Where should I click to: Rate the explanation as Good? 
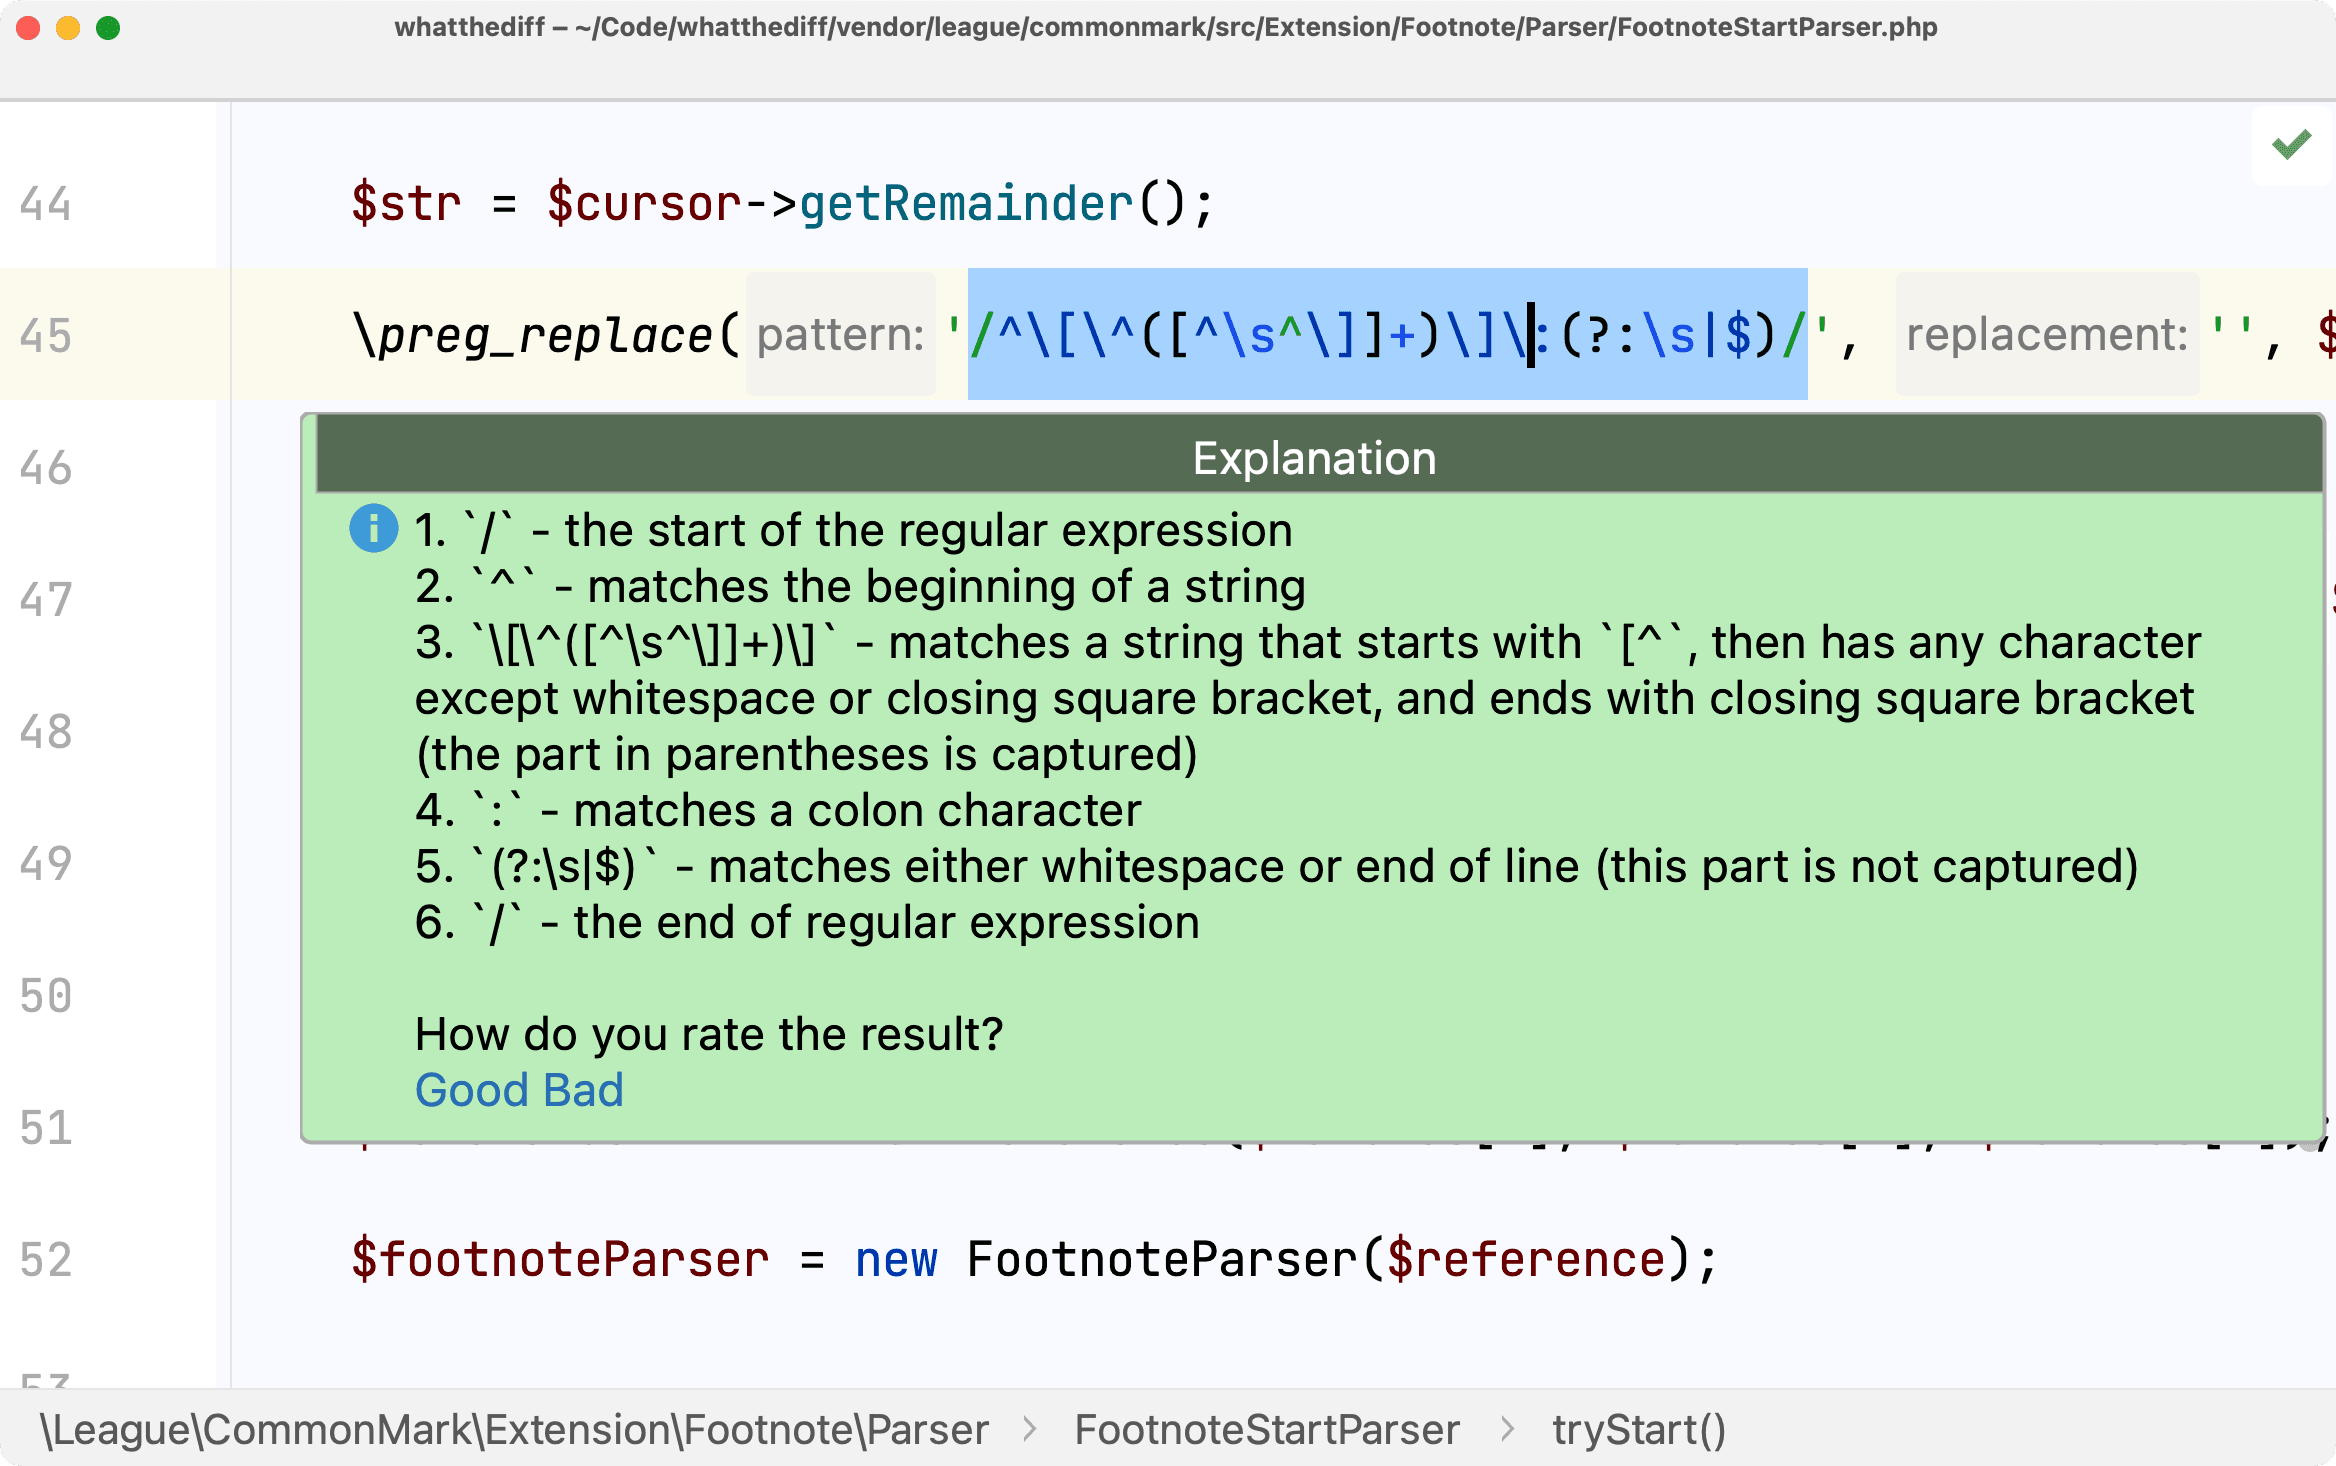click(472, 1090)
